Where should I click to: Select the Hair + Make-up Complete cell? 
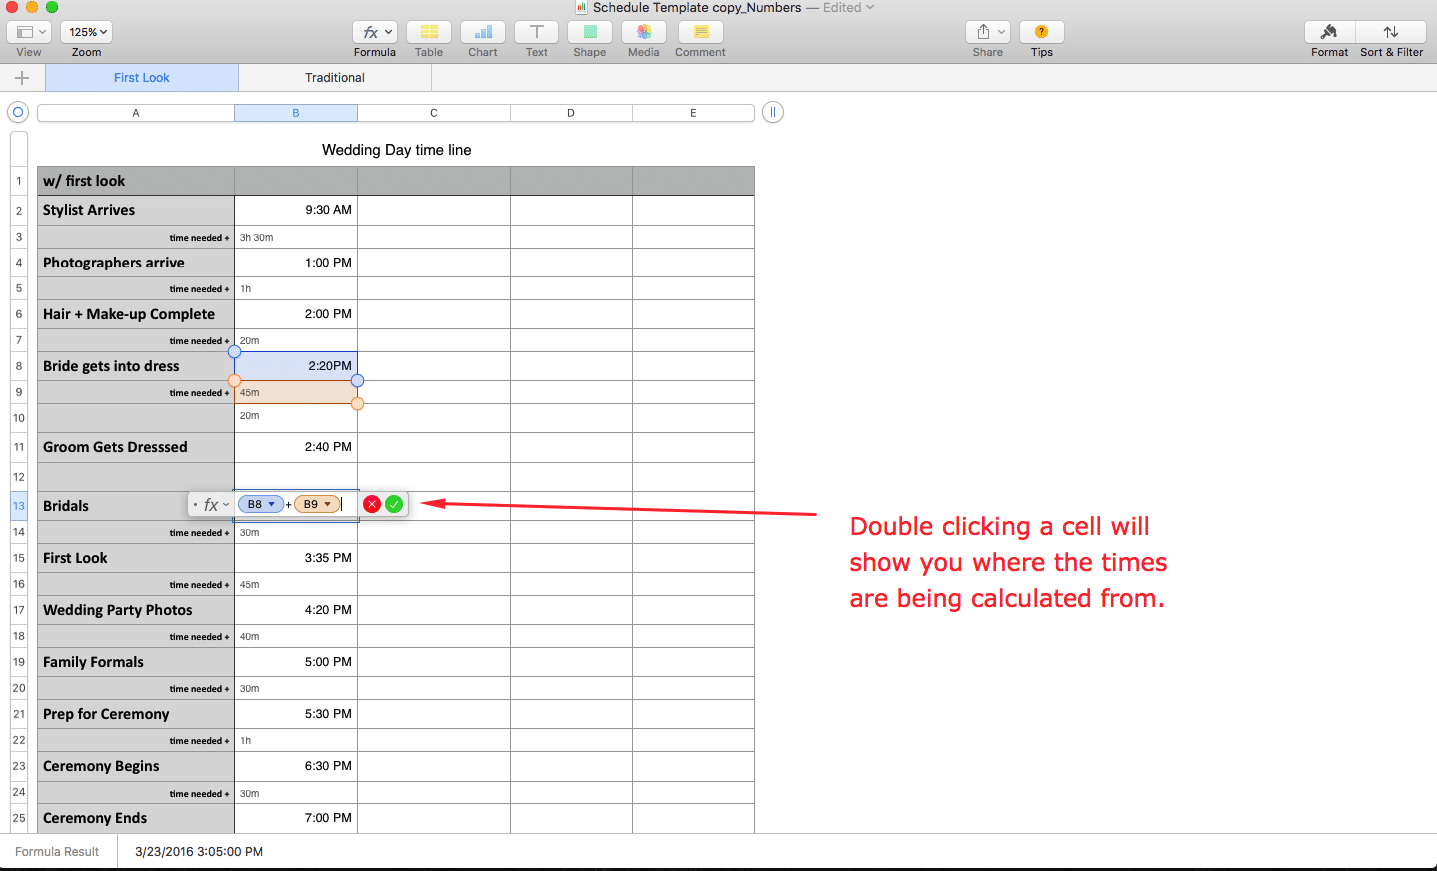[136, 314]
